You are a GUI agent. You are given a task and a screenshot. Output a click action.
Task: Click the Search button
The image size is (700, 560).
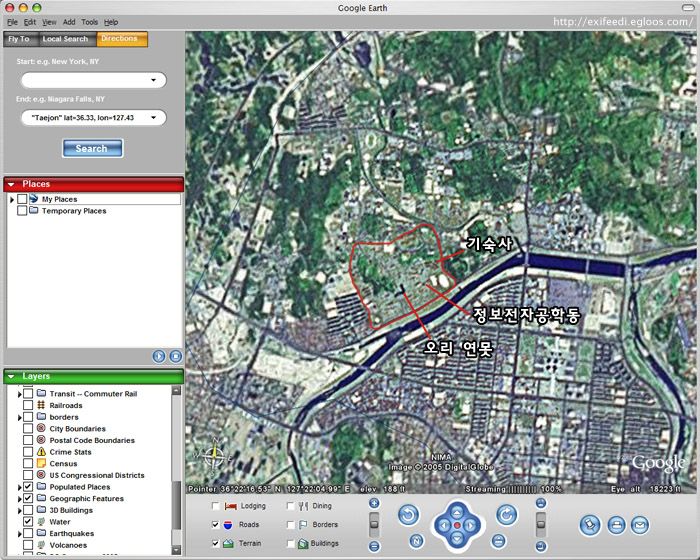pyautogui.click(x=92, y=149)
